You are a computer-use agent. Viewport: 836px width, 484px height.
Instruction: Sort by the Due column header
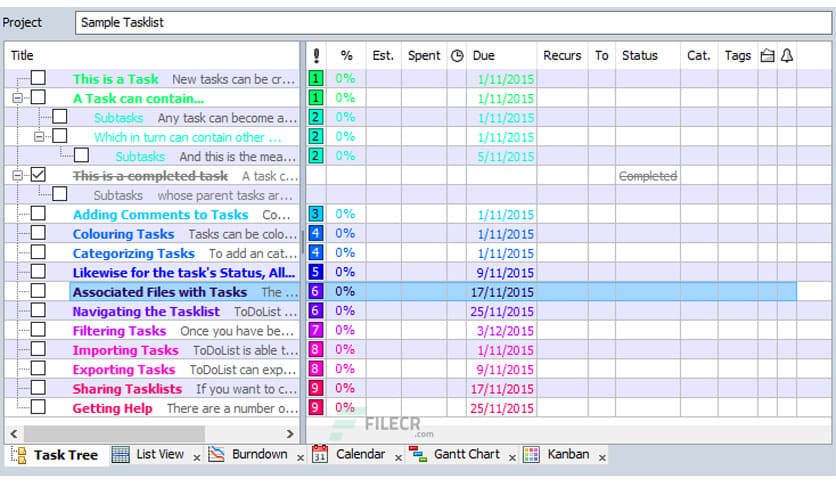tap(483, 56)
